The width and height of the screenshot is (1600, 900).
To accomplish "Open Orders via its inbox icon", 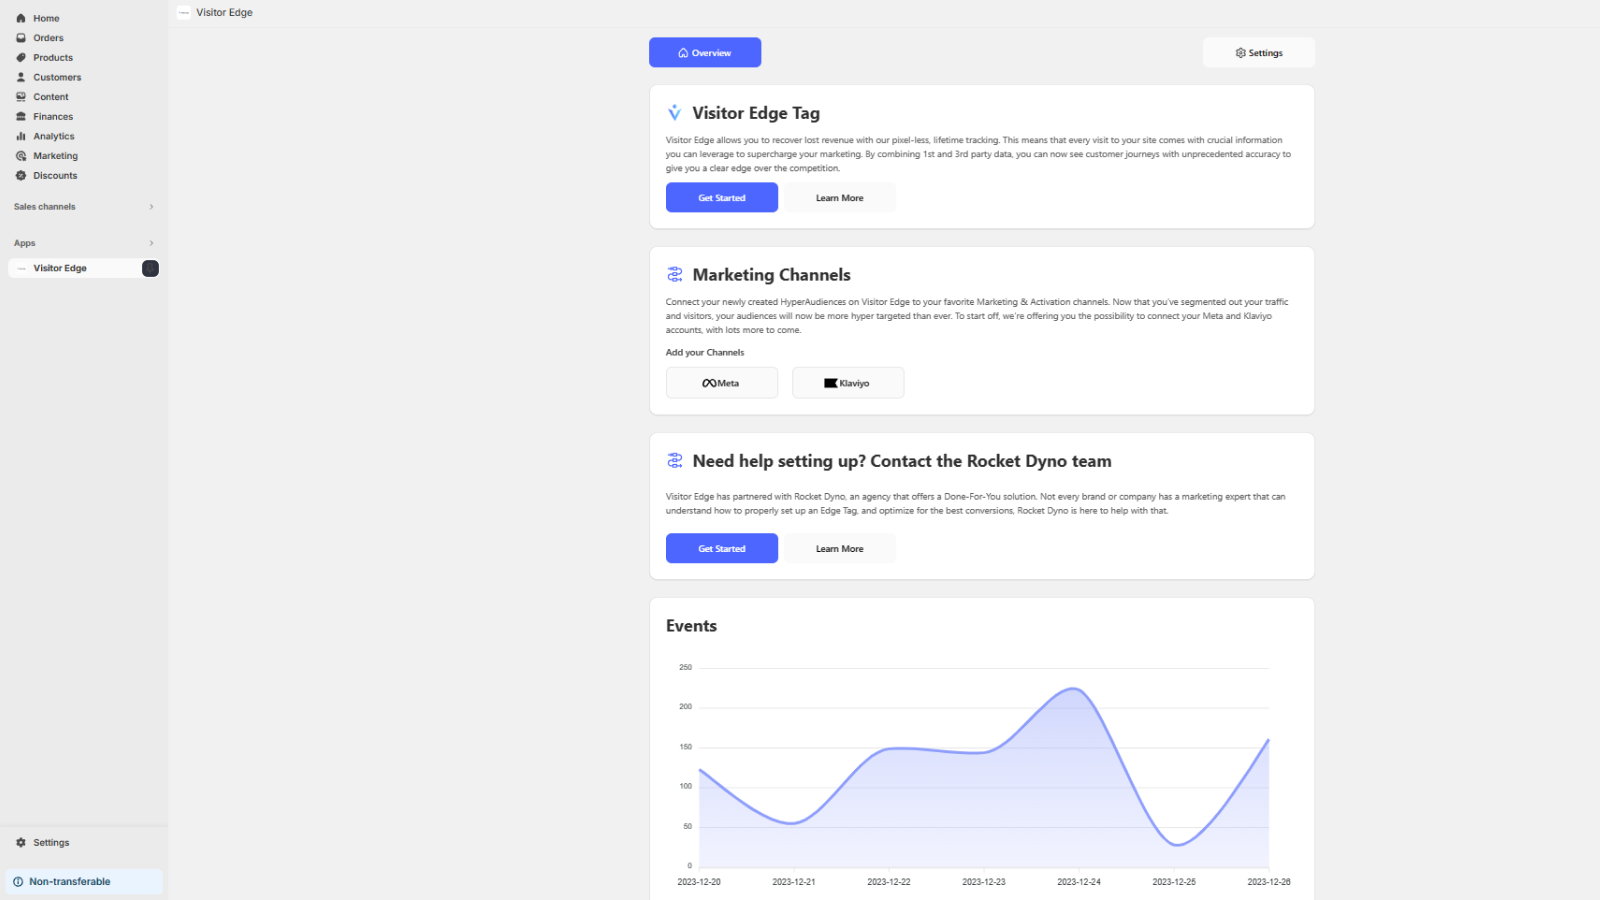I will pos(21,38).
